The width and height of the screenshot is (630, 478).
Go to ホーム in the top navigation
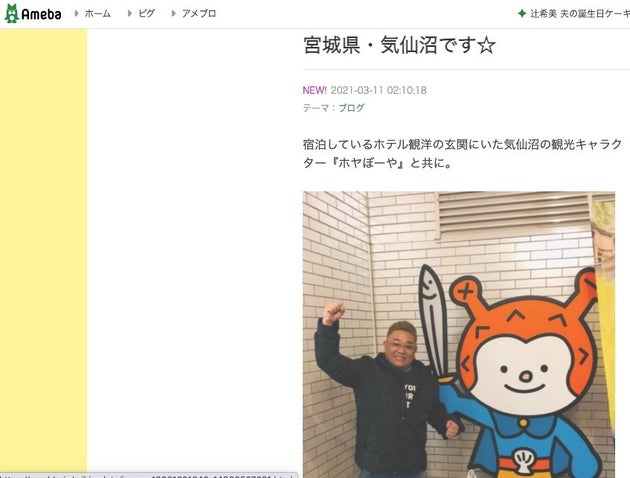pos(98,14)
